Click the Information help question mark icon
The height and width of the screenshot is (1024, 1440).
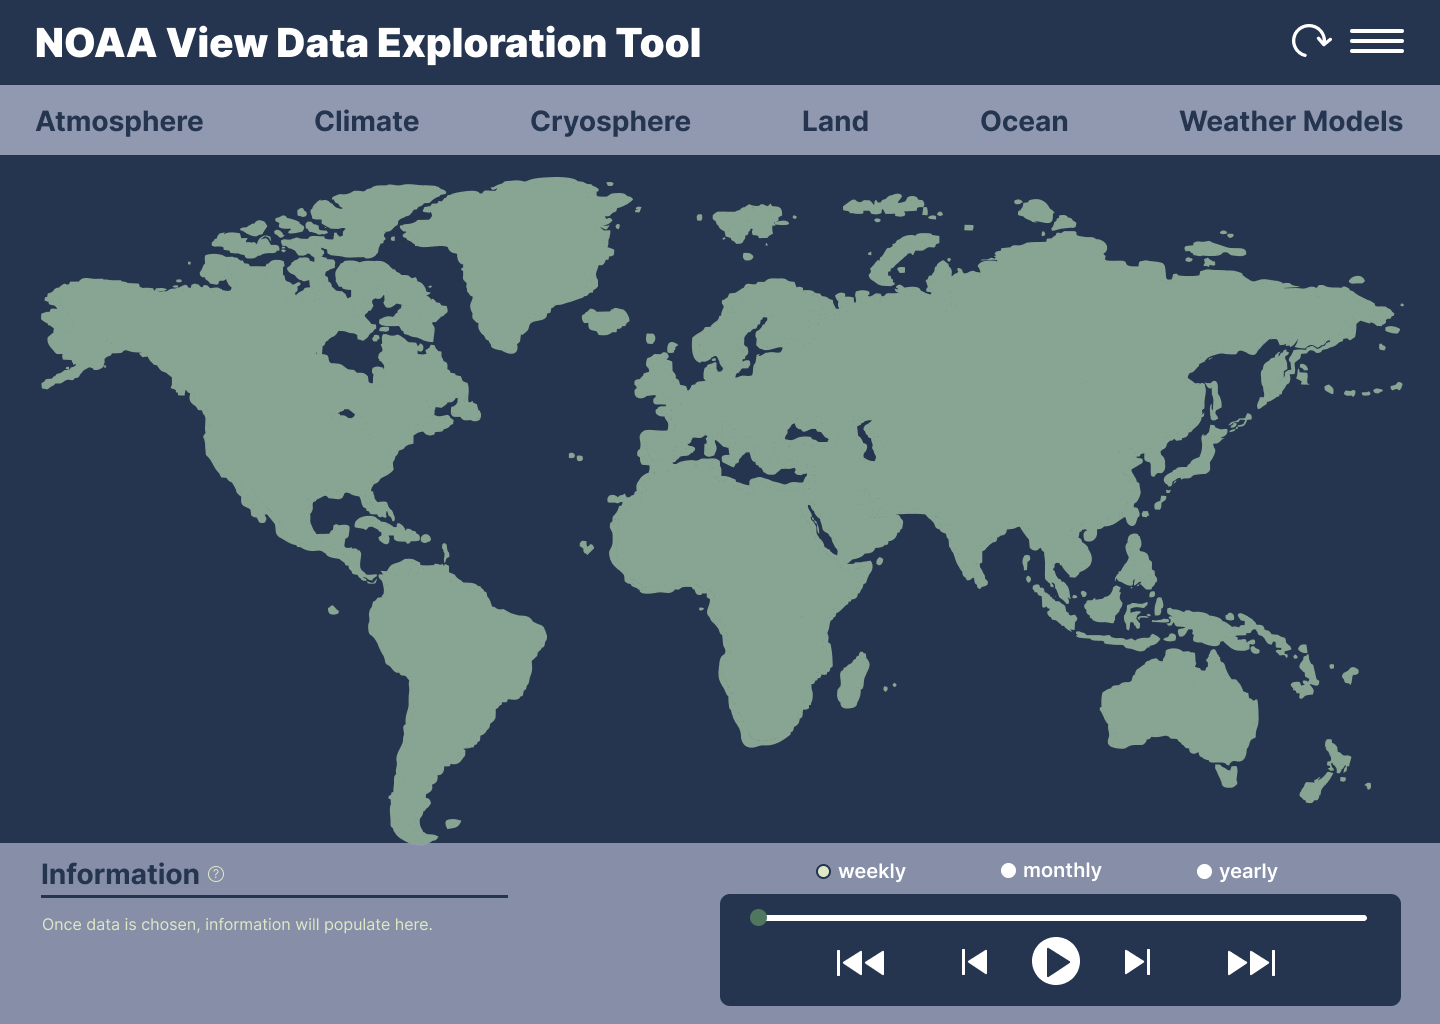[x=216, y=874]
